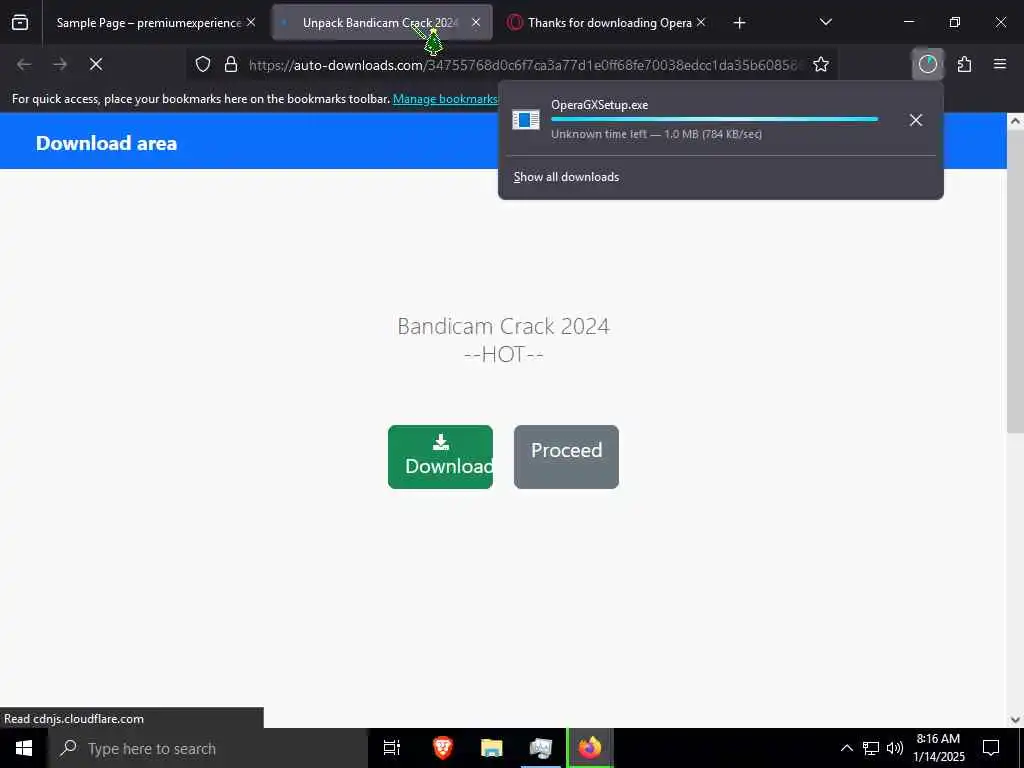The image size is (1024, 768).
Task: Click Bandicam Crack 2024 heading text
Action: tap(504, 326)
